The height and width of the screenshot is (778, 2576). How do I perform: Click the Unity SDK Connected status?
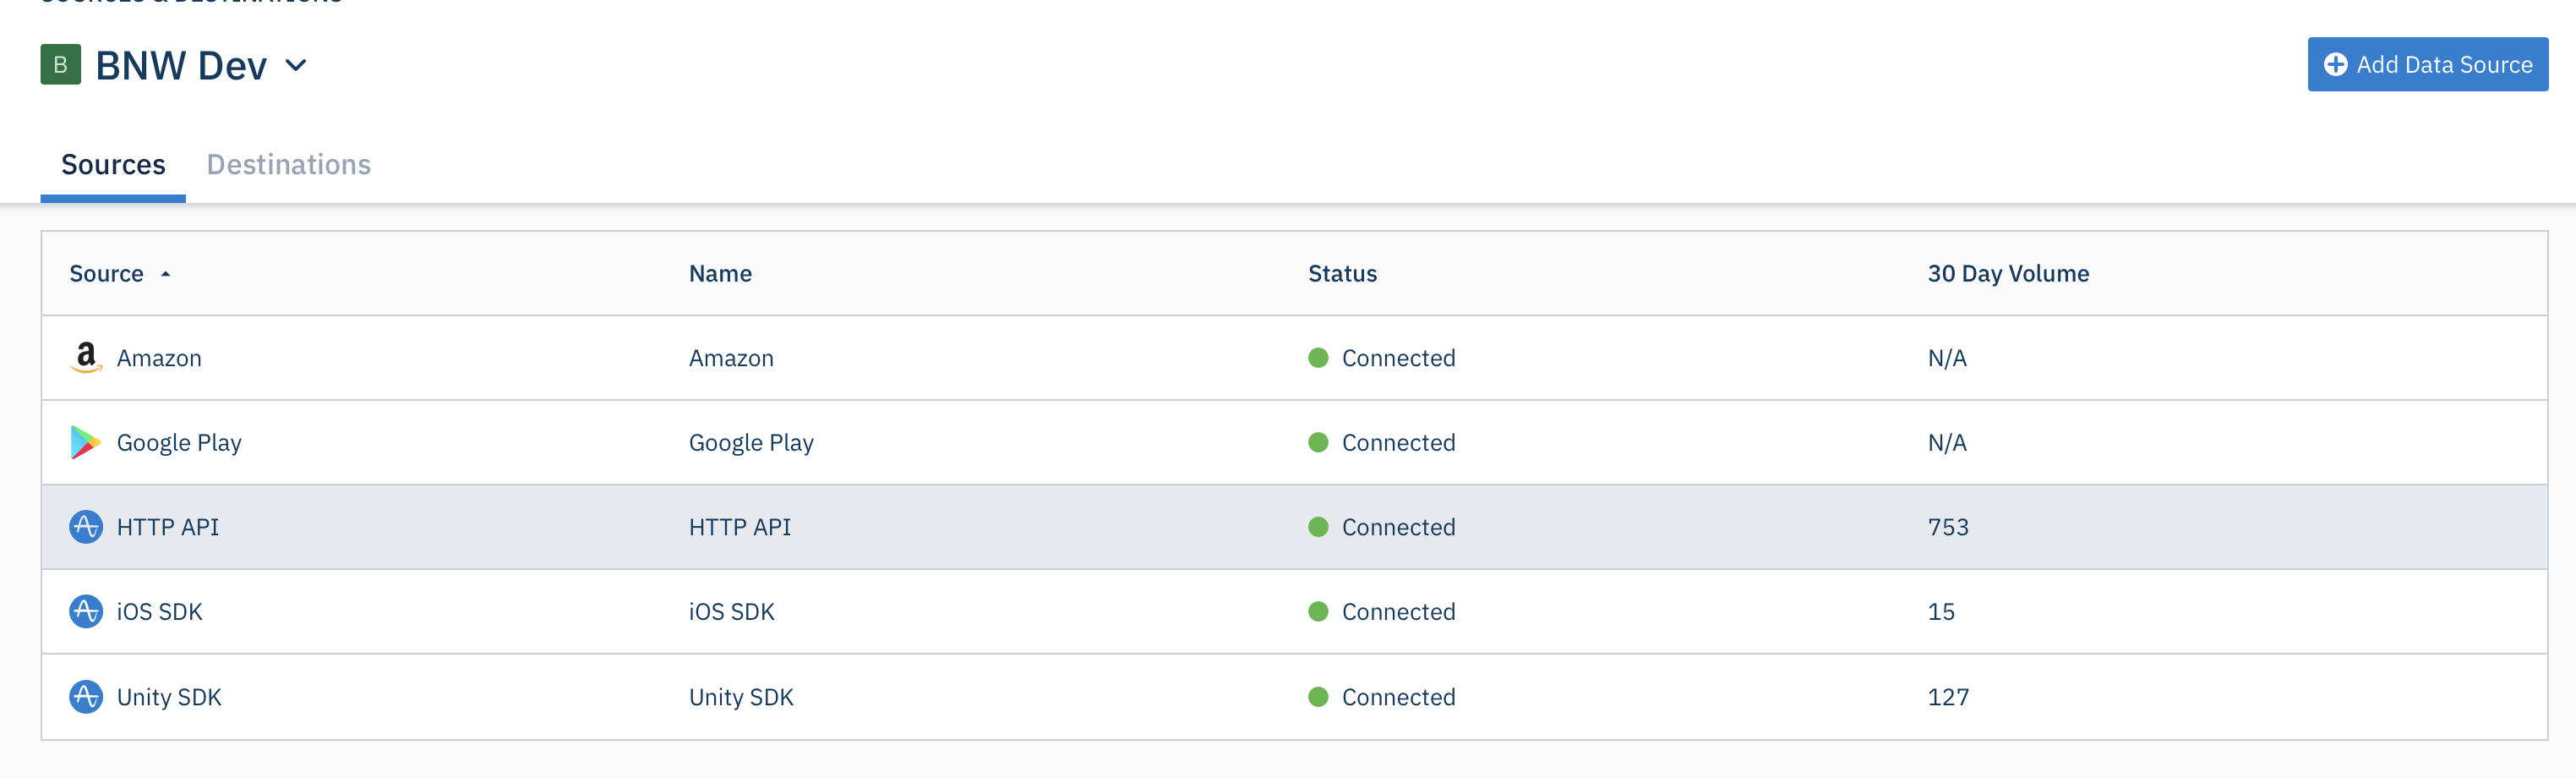pyautogui.click(x=1397, y=697)
